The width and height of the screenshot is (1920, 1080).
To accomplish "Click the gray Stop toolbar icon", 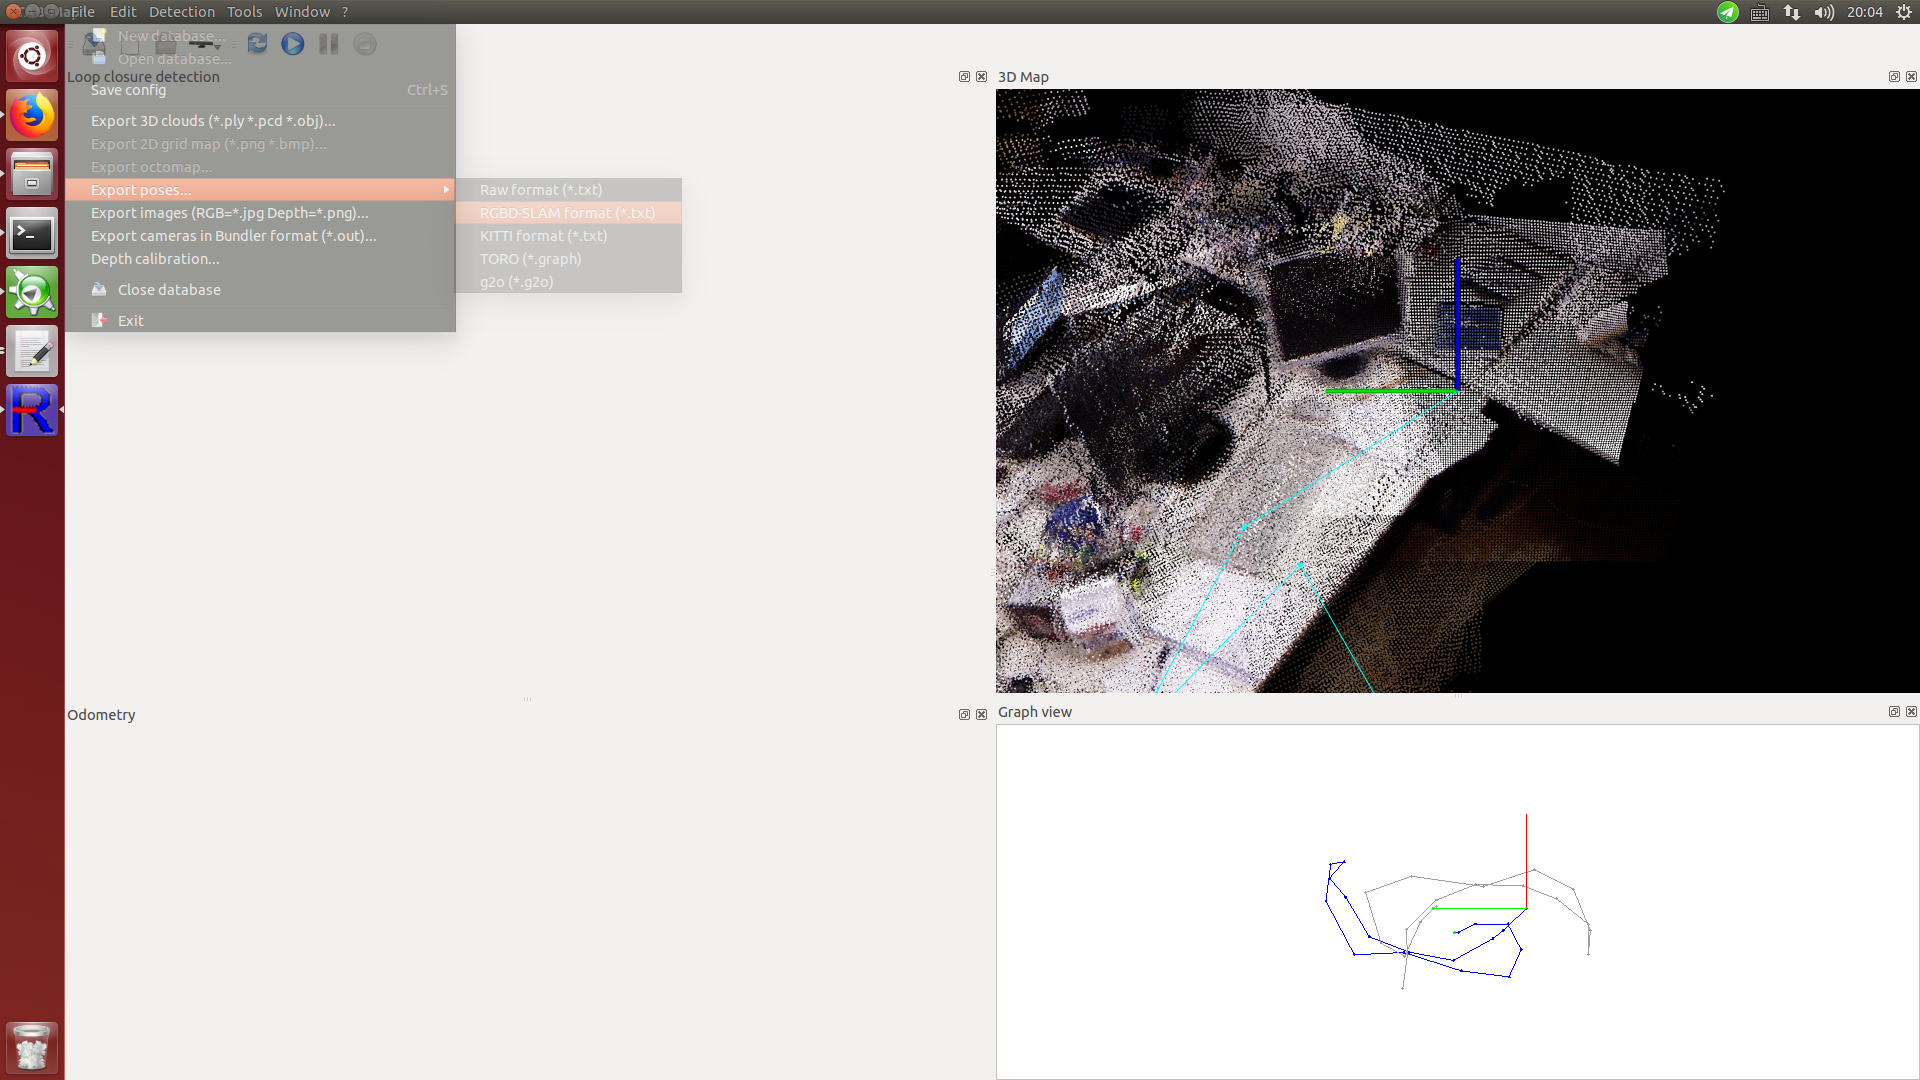I will (365, 44).
